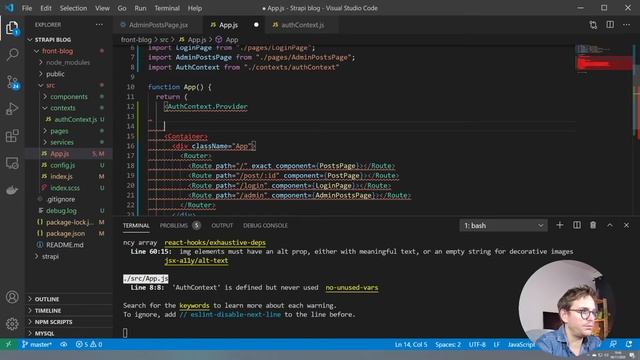The height and width of the screenshot is (360, 640).
Task: Expand the TIMELINE section
Action: [48, 311]
